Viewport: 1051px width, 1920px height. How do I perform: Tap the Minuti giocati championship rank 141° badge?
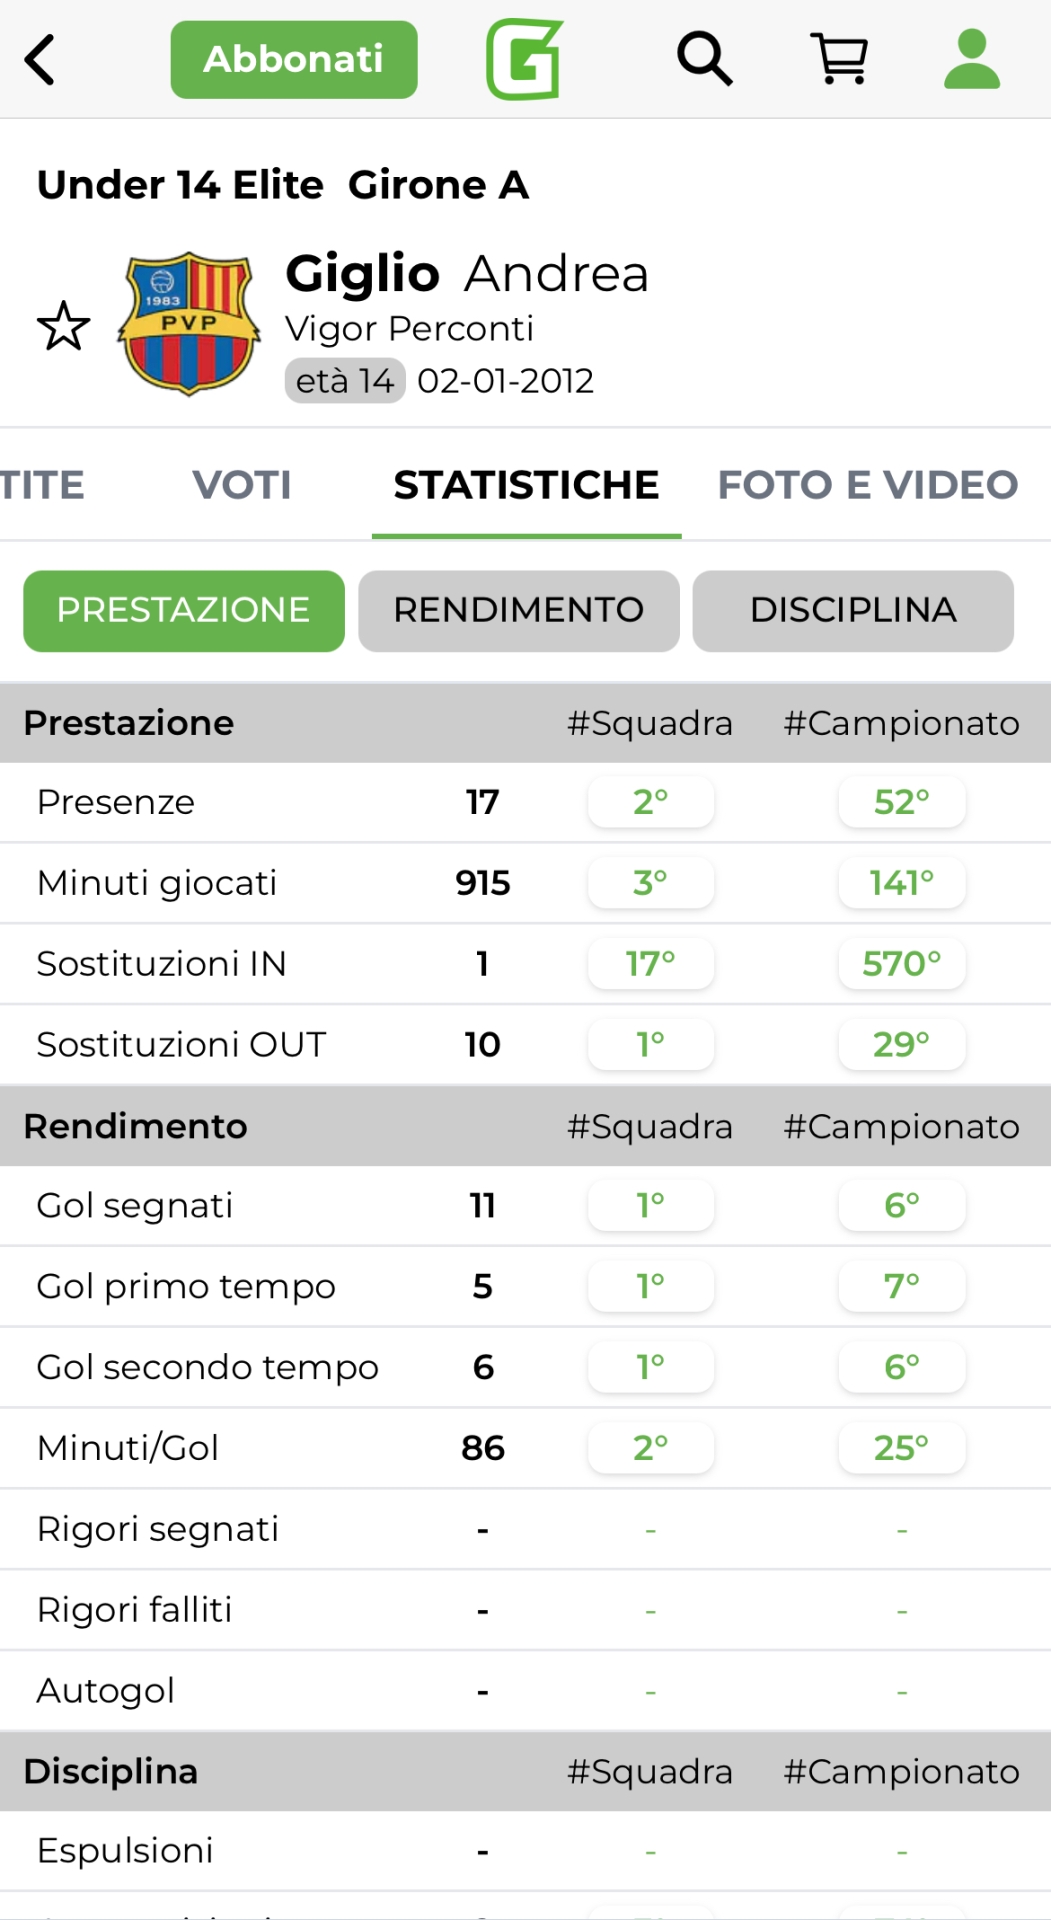coord(902,883)
